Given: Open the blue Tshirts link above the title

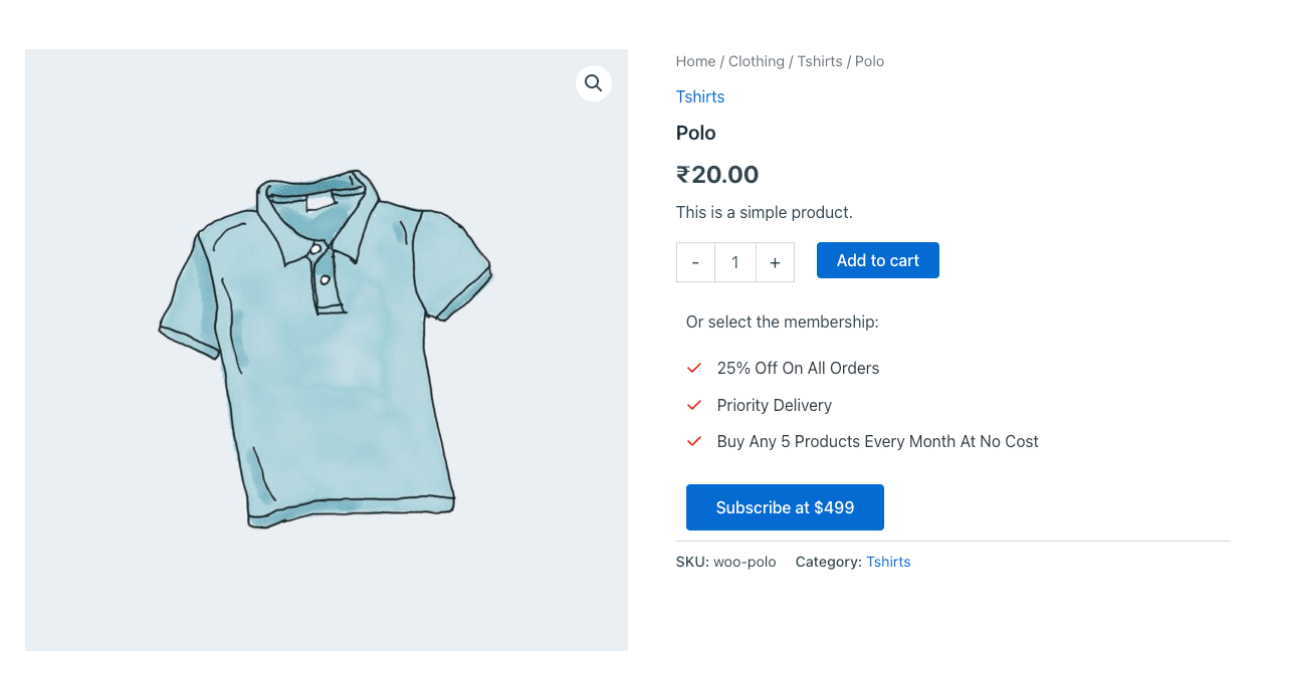Looking at the screenshot, I should click(x=700, y=97).
